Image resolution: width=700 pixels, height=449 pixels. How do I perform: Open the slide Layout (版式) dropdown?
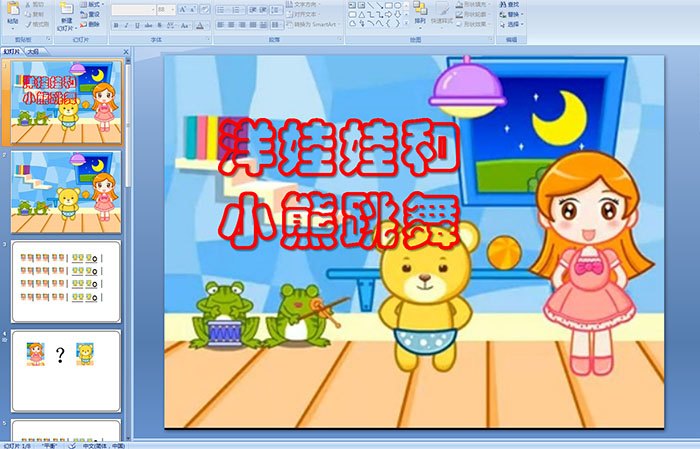pos(92,4)
